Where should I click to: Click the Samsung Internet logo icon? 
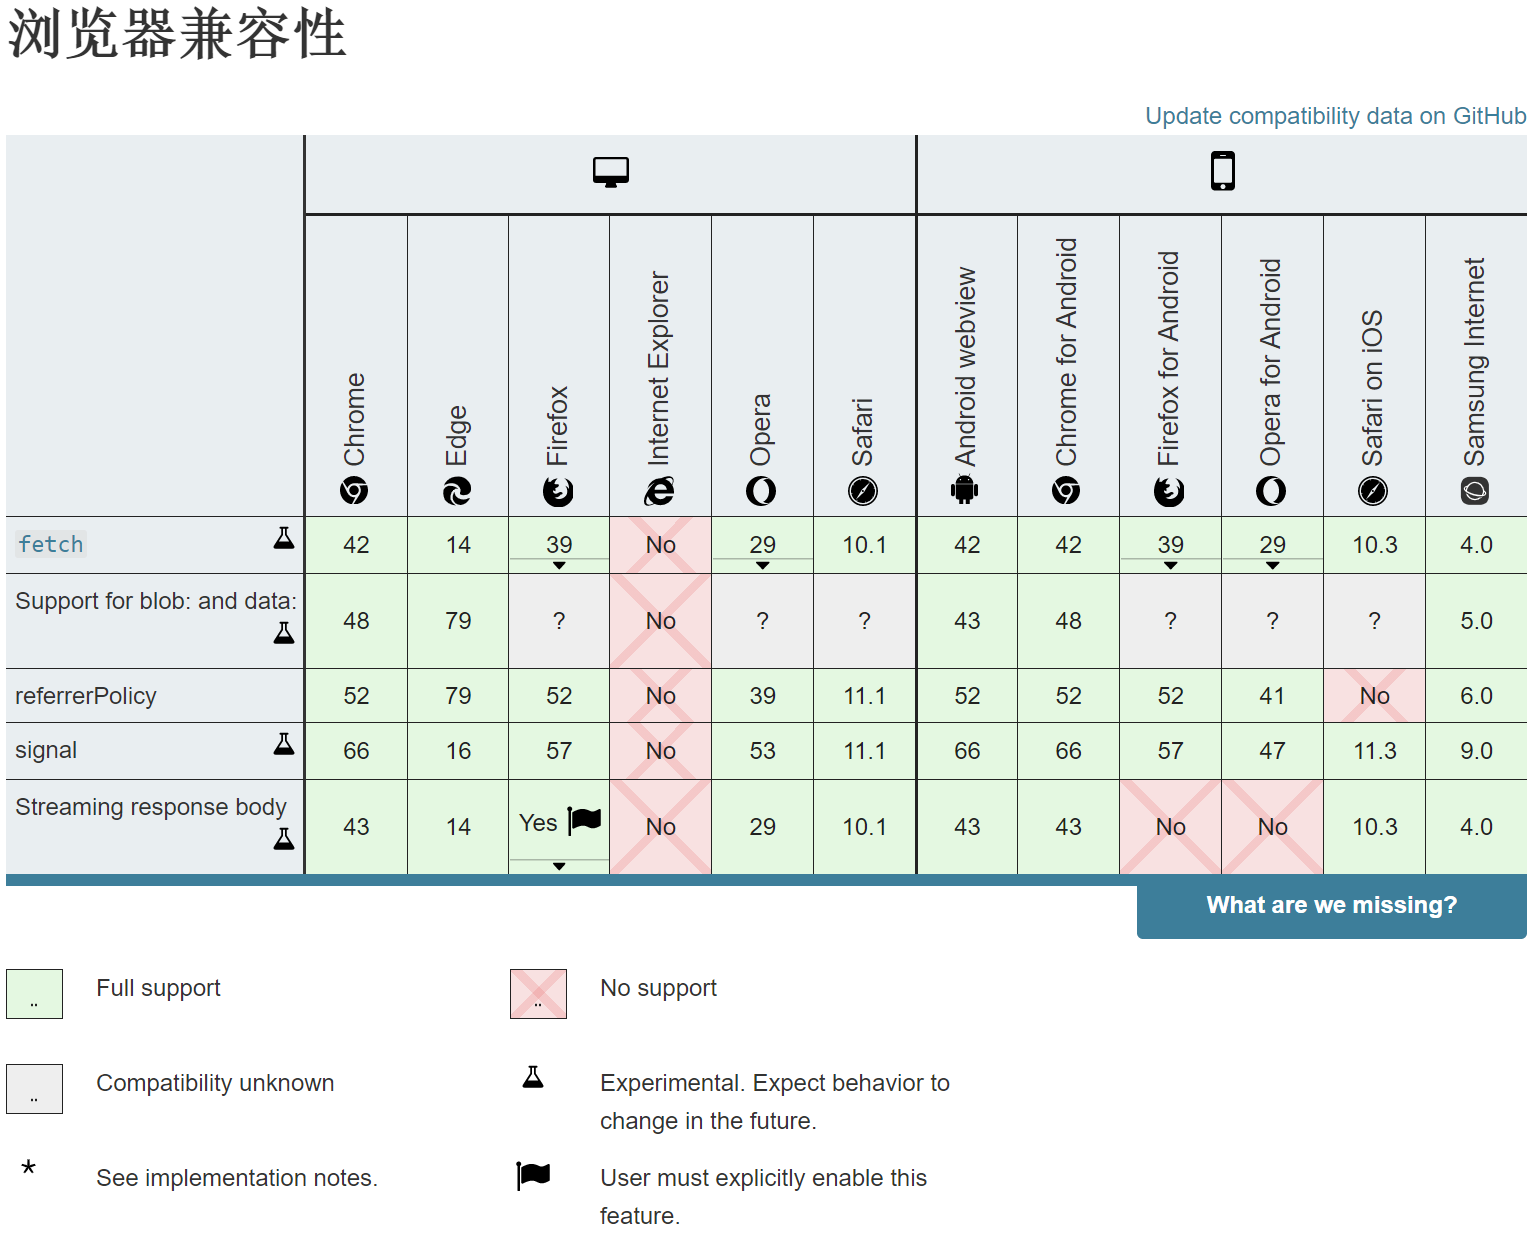pyautogui.click(x=1475, y=491)
